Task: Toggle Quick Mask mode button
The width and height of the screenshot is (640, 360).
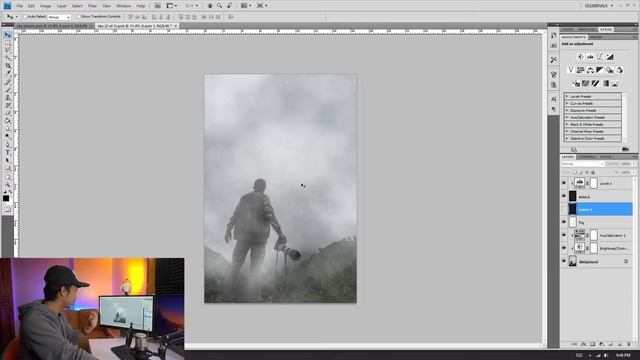Action: pos(7,210)
